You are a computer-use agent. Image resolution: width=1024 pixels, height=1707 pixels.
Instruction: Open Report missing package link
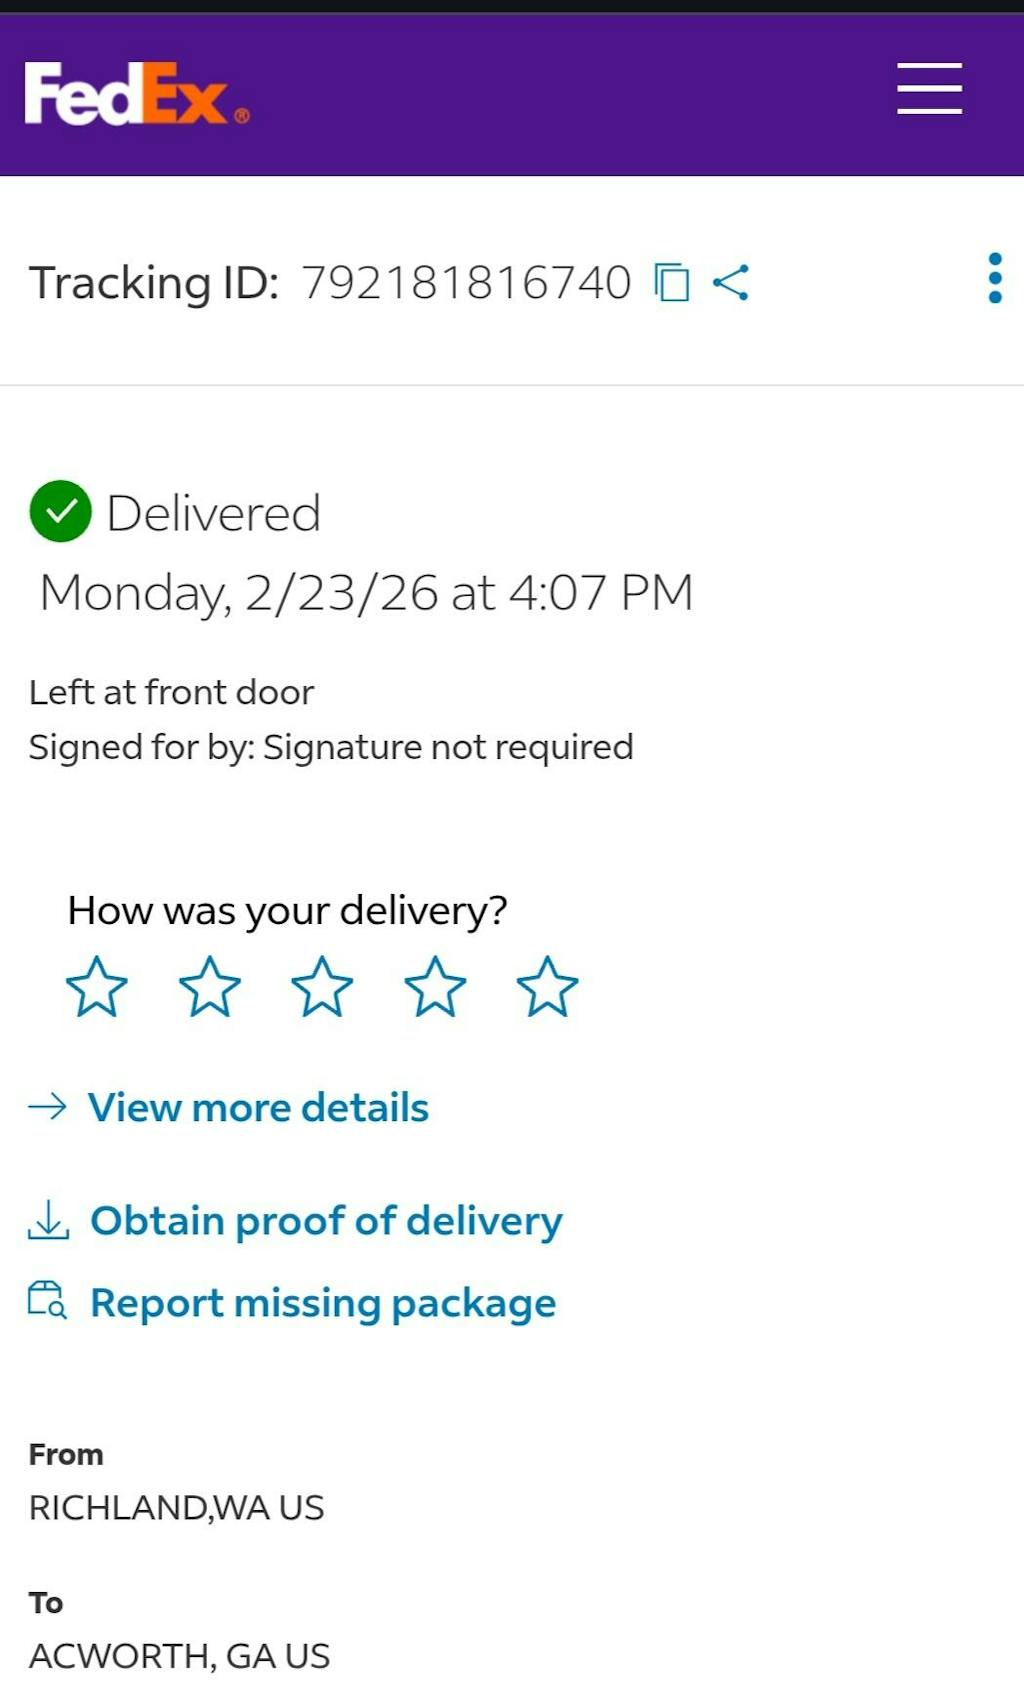pos(323,1302)
